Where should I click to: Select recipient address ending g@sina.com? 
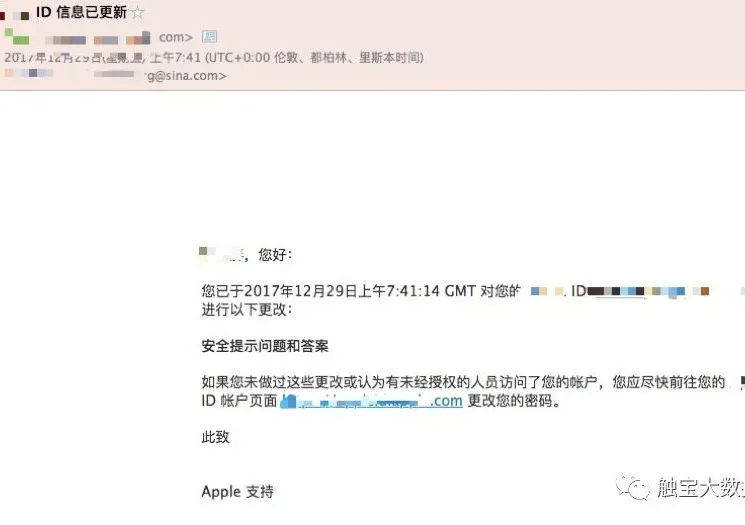(x=187, y=76)
